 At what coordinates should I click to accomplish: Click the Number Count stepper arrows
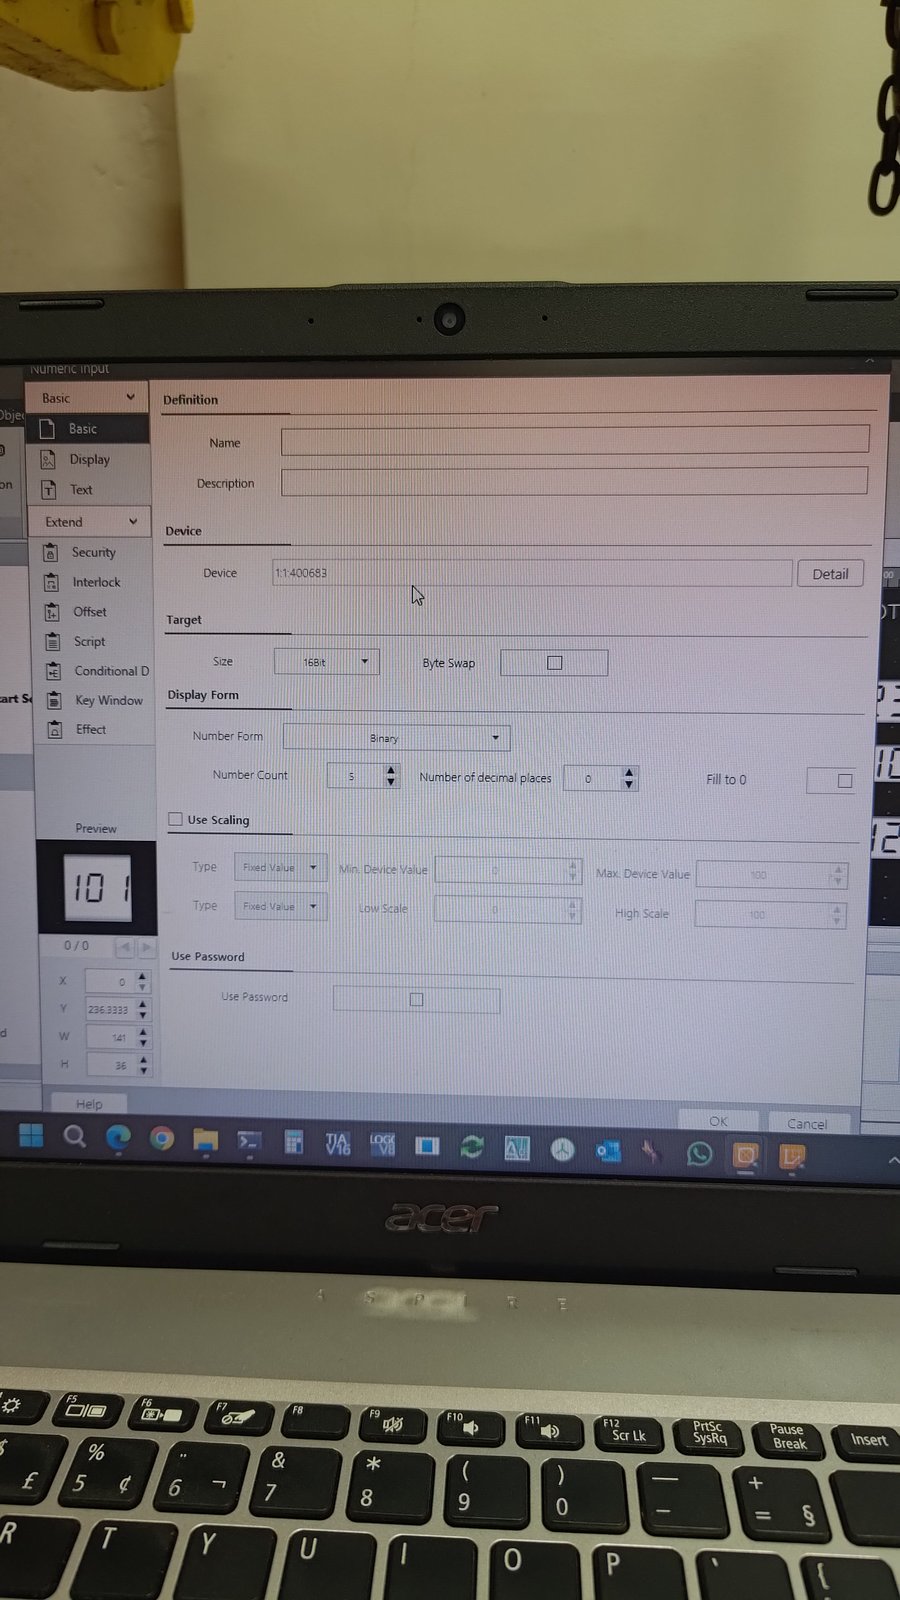[391, 776]
